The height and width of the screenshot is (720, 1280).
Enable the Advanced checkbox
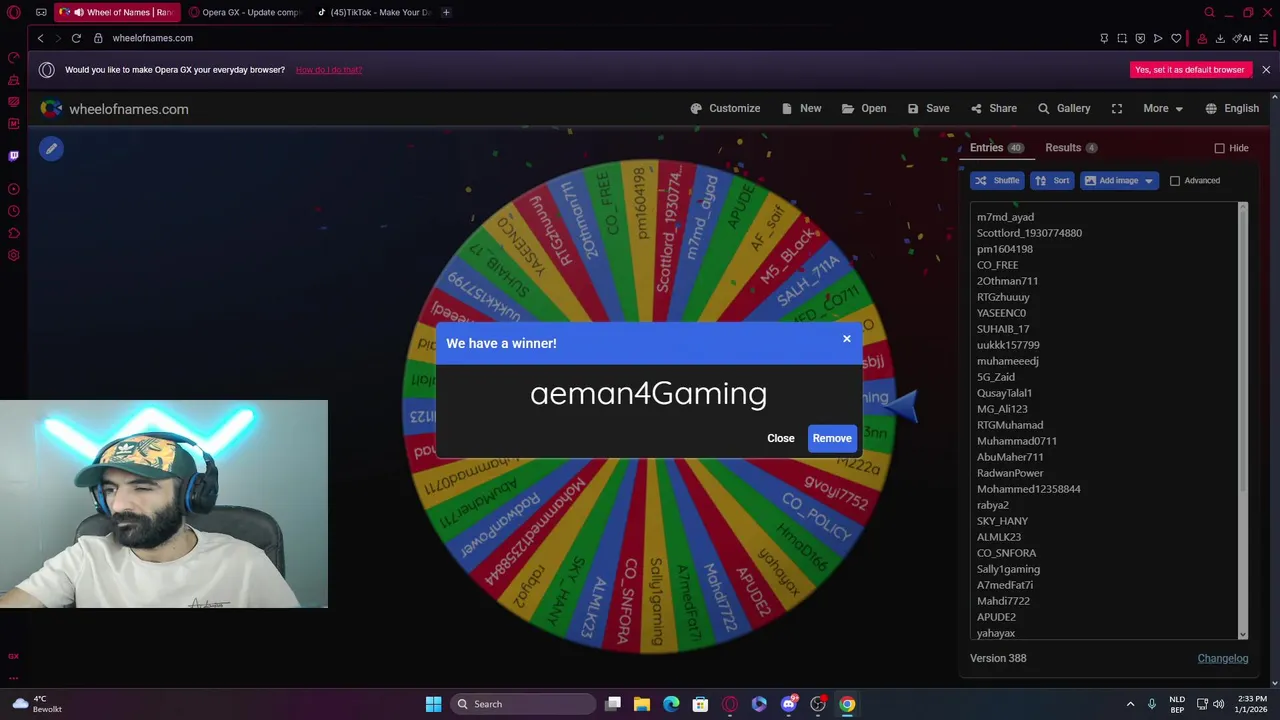click(1175, 181)
